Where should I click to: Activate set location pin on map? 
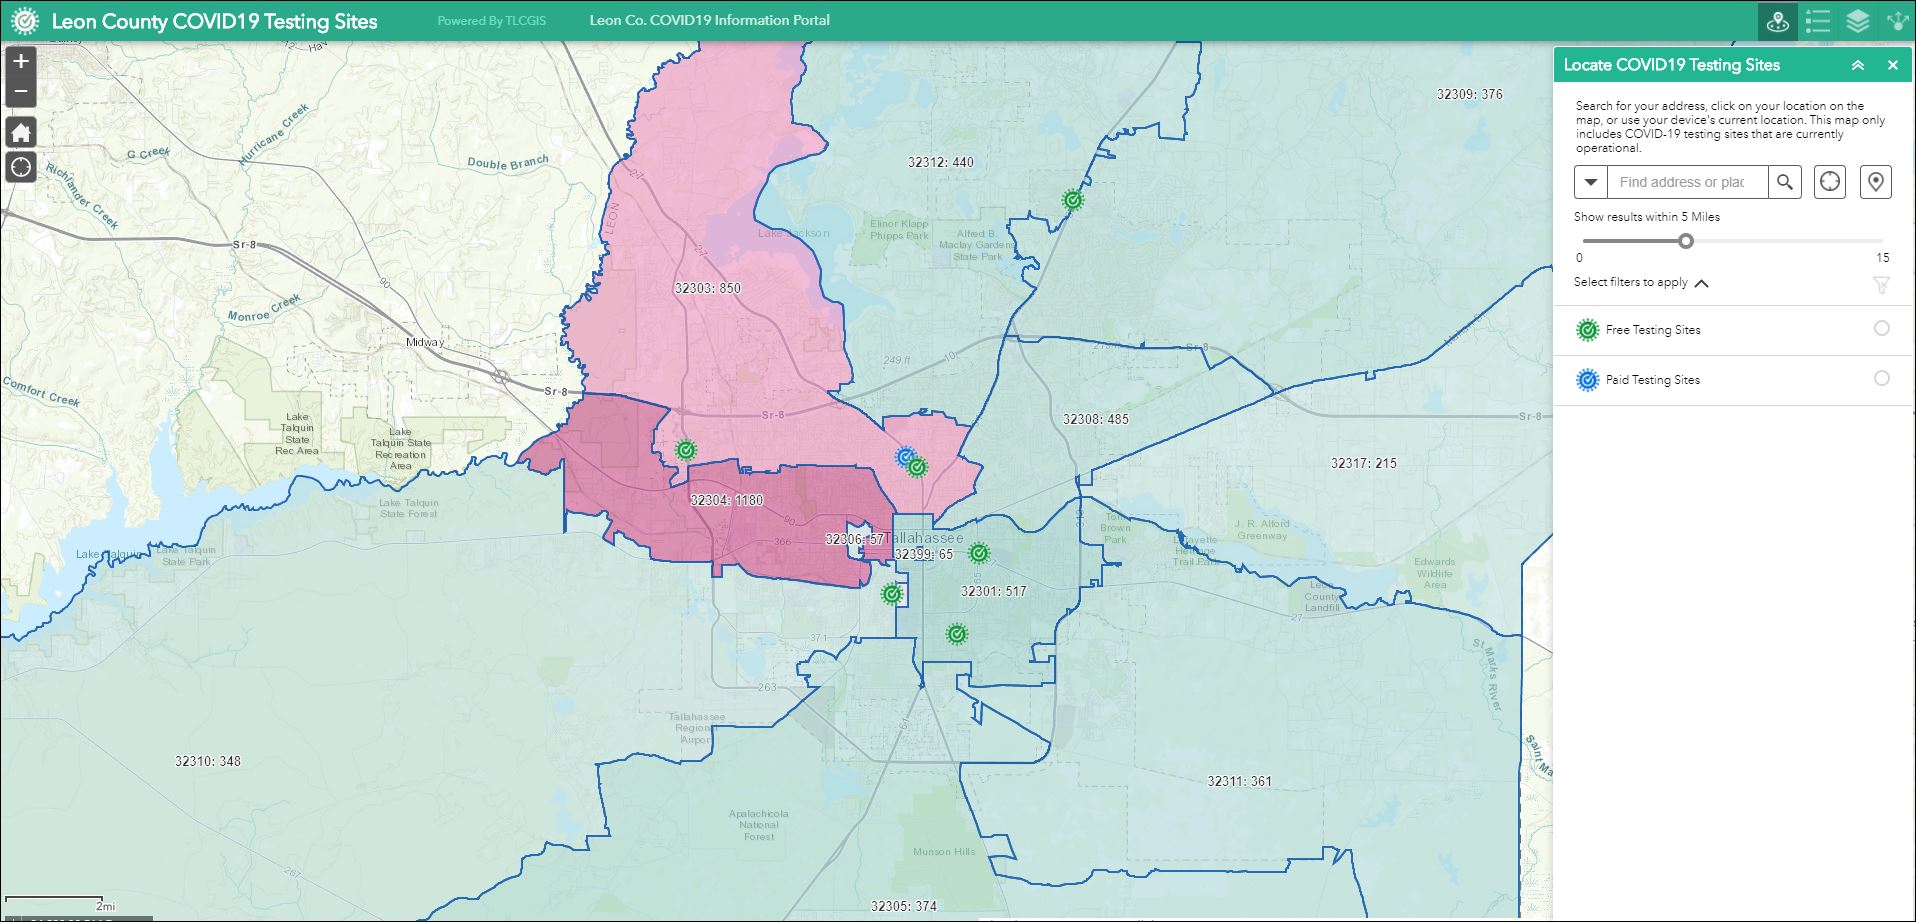coord(1875,182)
